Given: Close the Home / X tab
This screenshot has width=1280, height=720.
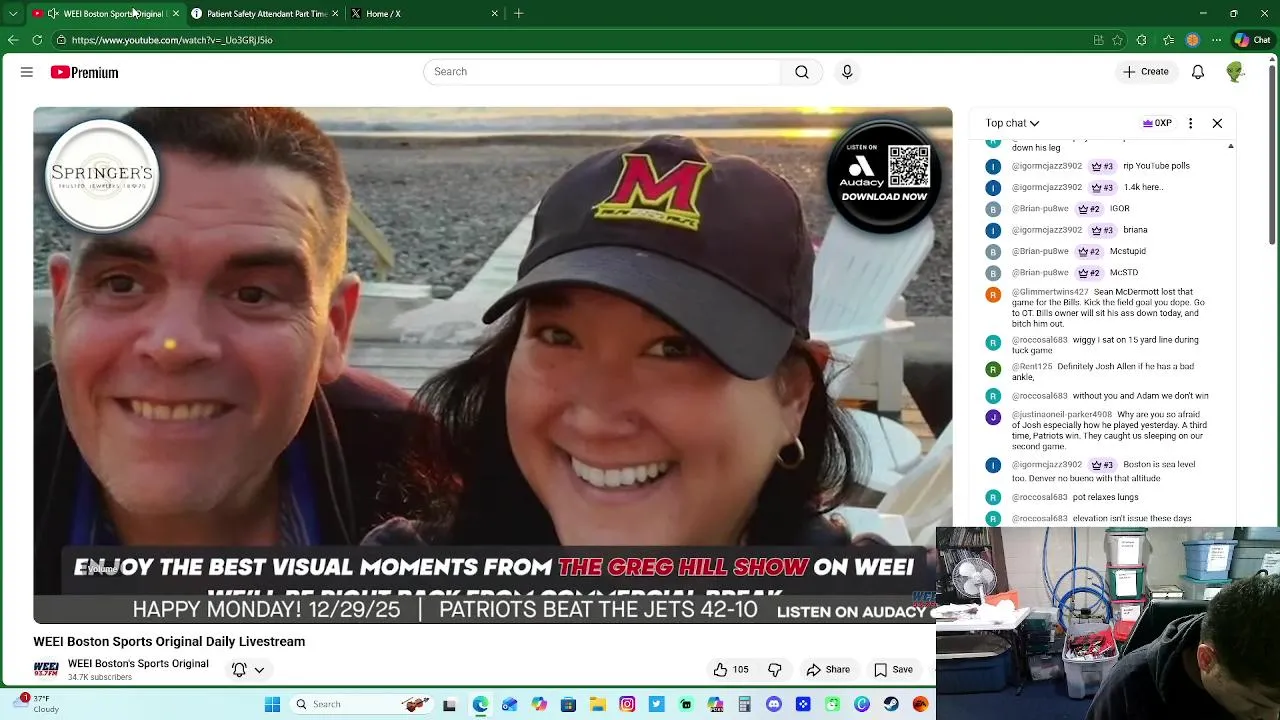Looking at the screenshot, I should 494,13.
